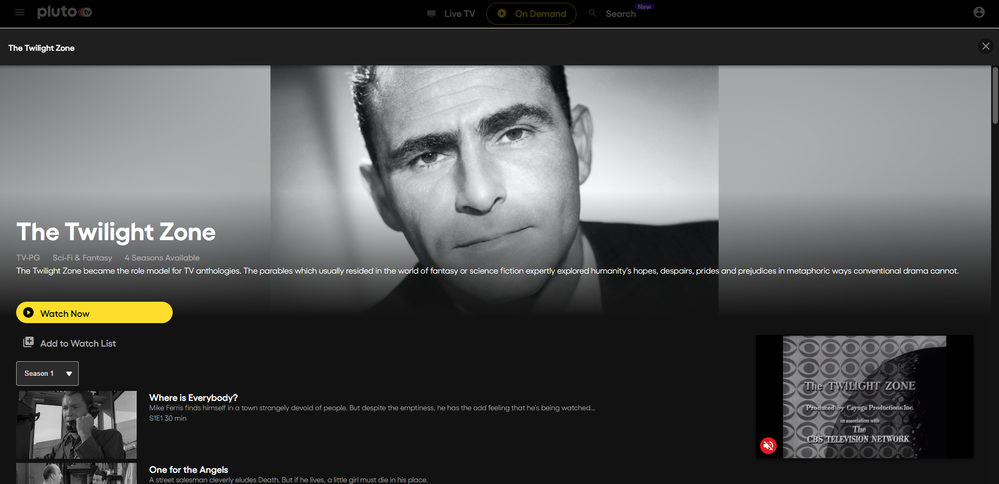
Task: Click Where is Everybody? episode thumbnail
Action: [76, 424]
